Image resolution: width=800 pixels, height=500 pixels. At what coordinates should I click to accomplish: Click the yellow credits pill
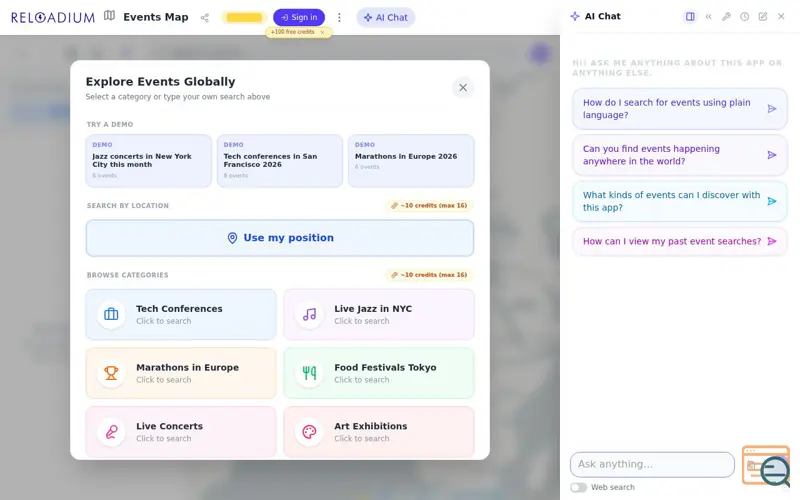pyautogui.click(x=244, y=17)
